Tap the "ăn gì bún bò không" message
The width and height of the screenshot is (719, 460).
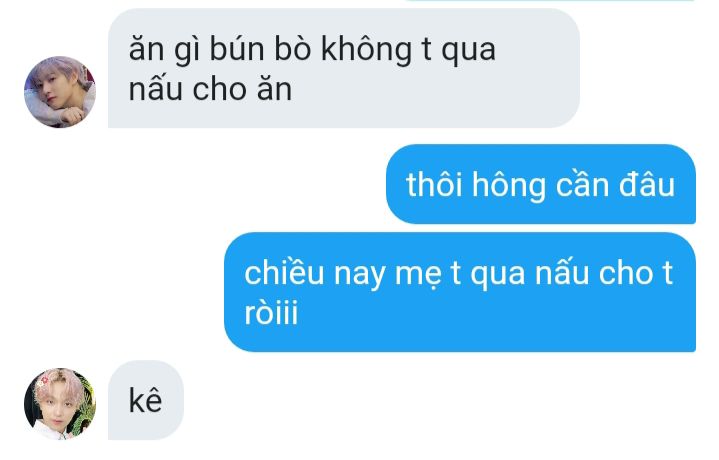tap(344, 68)
